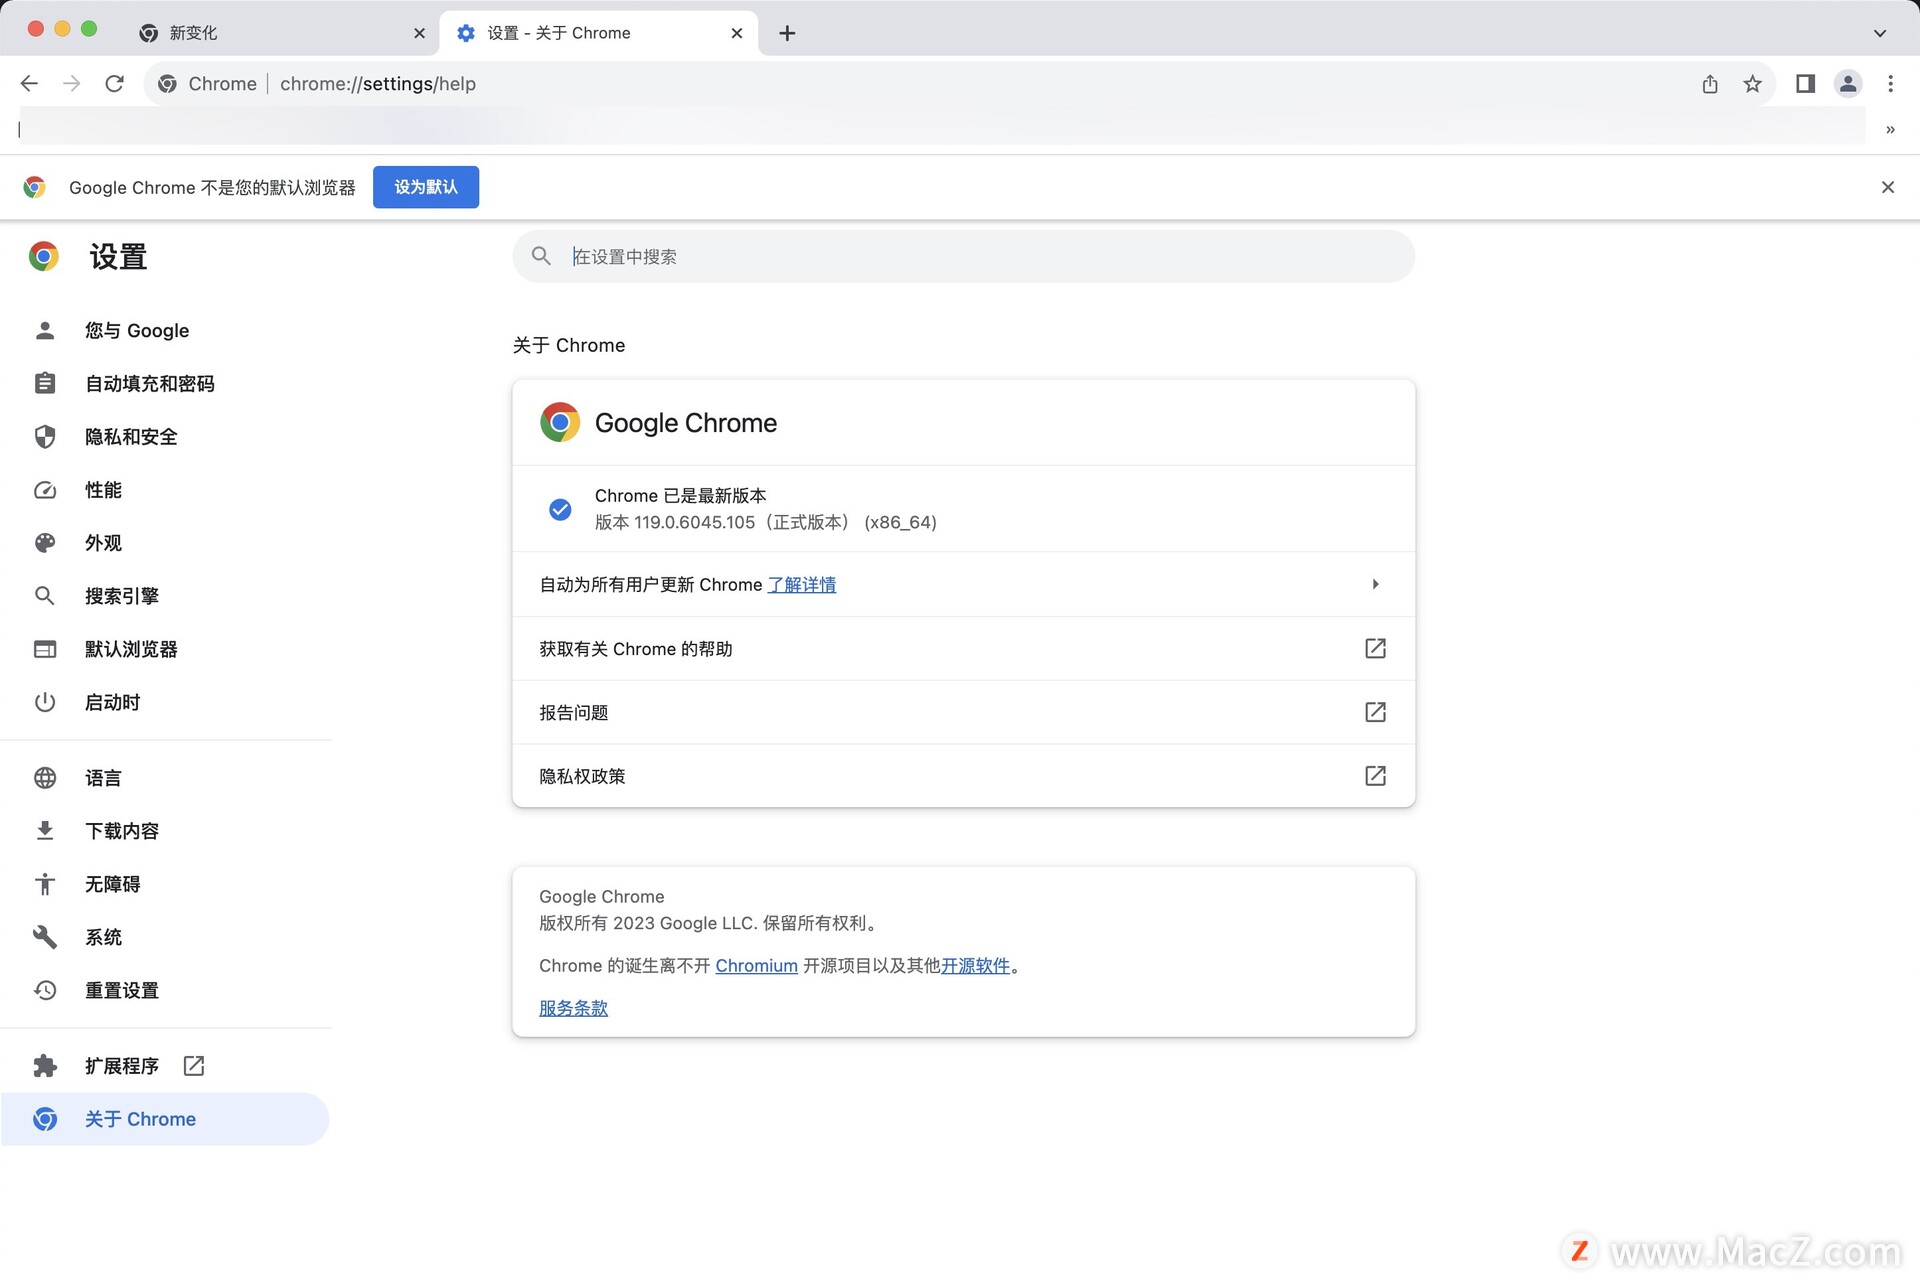Click the restore icon for 重置设置
The height and width of the screenshot is (1277, 1920).
(45, 990)
